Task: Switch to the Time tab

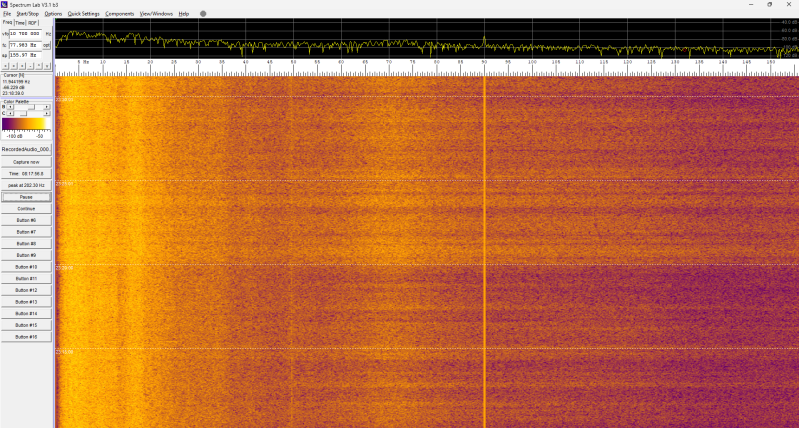Action: click(x=20, y=23)
